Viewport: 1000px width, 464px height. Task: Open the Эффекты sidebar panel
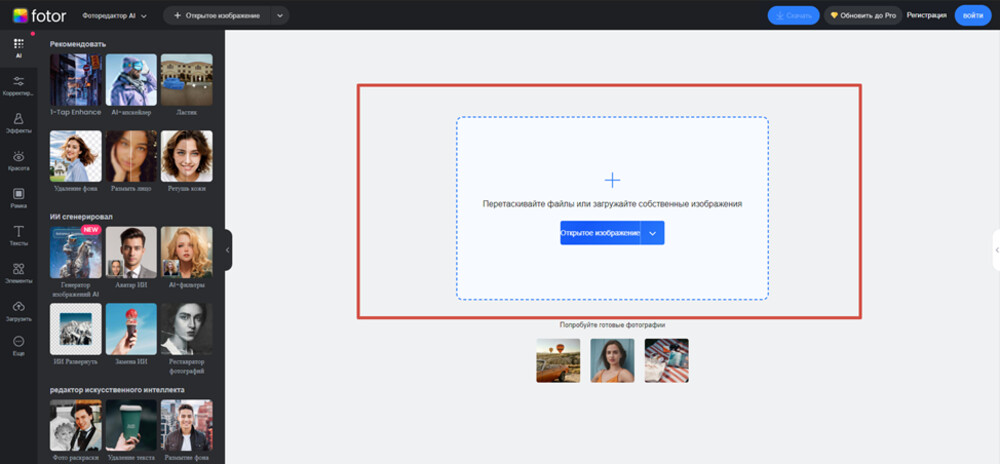click(x=18, y=122)
